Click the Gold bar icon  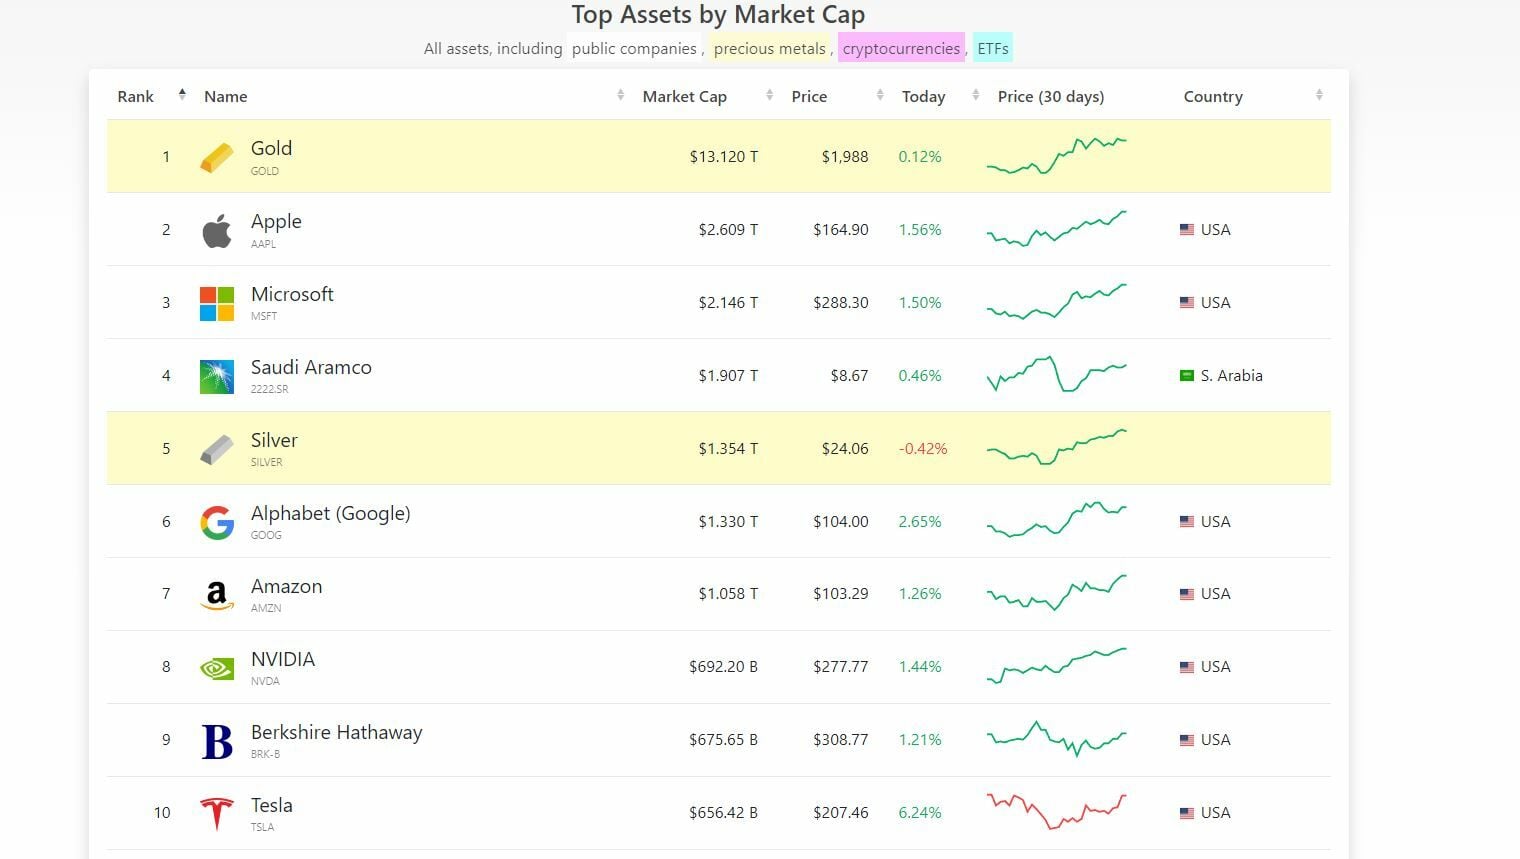pyautogui.click(x=217, y=157)
